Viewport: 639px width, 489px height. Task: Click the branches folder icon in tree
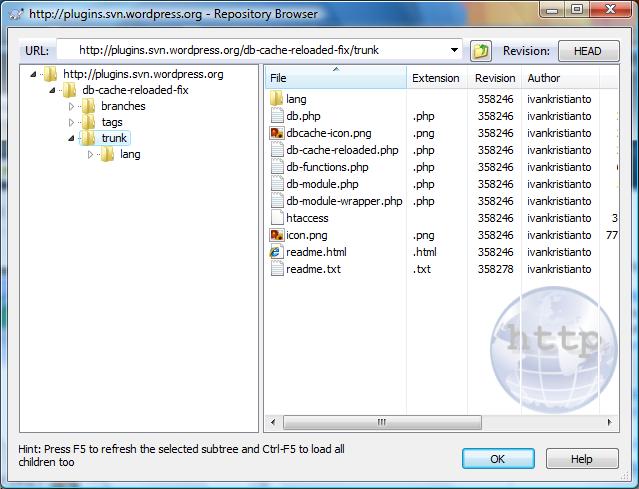click(88, 106)
